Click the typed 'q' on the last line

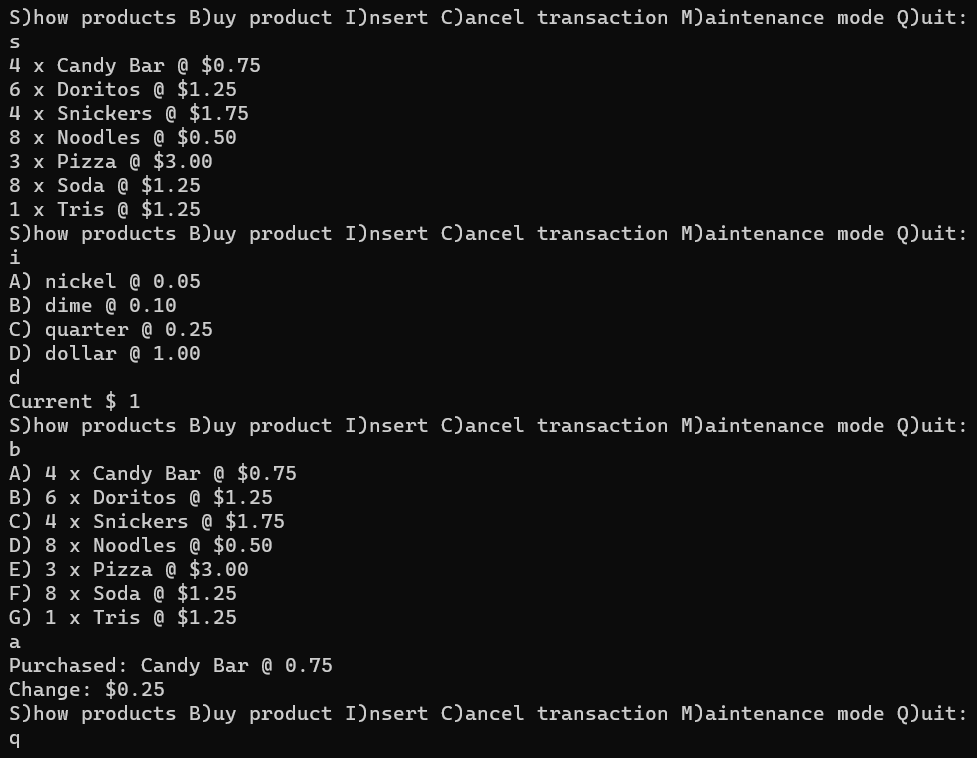click(14, 740)
